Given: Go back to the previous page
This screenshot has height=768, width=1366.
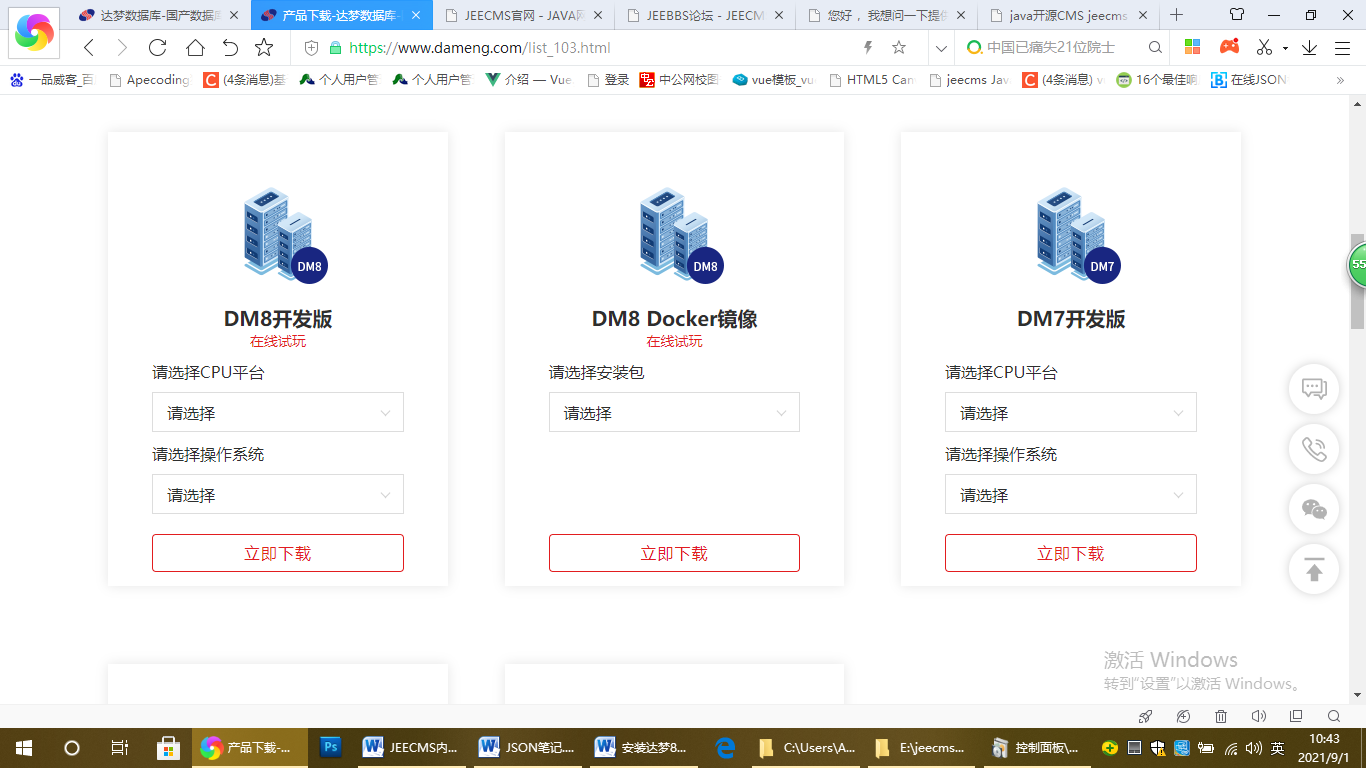Looking at the screenshot, I should [x=89, y=48].
